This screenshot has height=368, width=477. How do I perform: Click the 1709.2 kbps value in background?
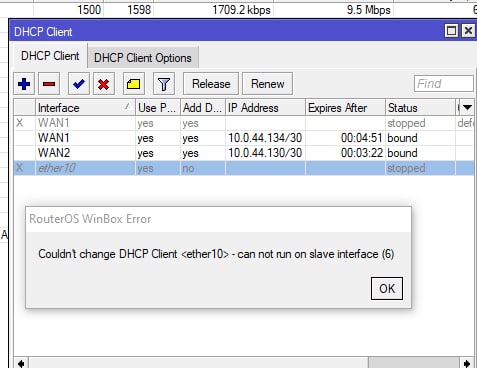point(241,10)
